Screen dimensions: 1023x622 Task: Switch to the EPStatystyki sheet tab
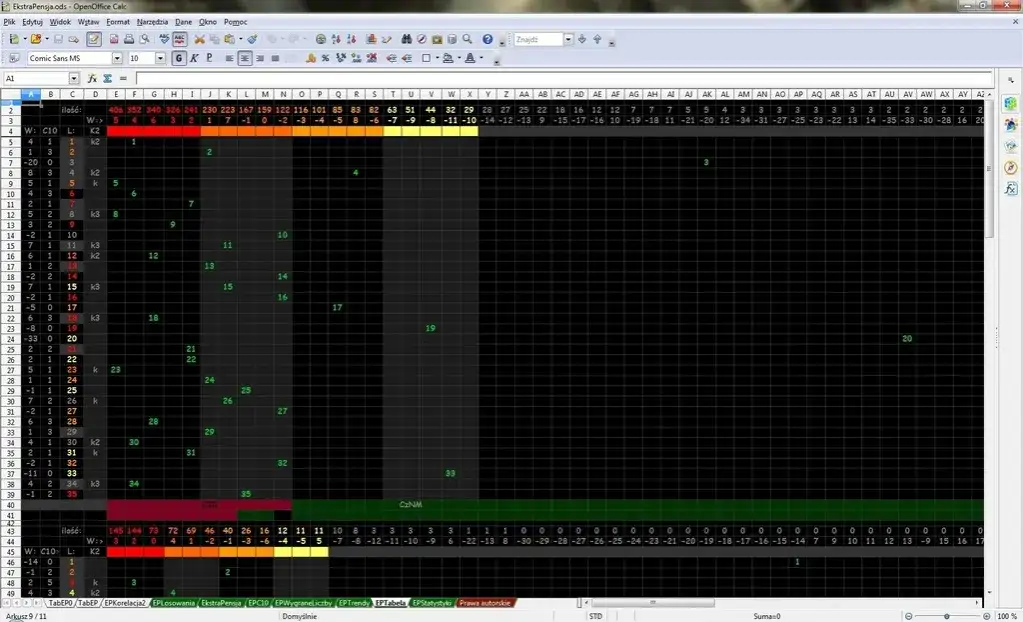(433, 603)
